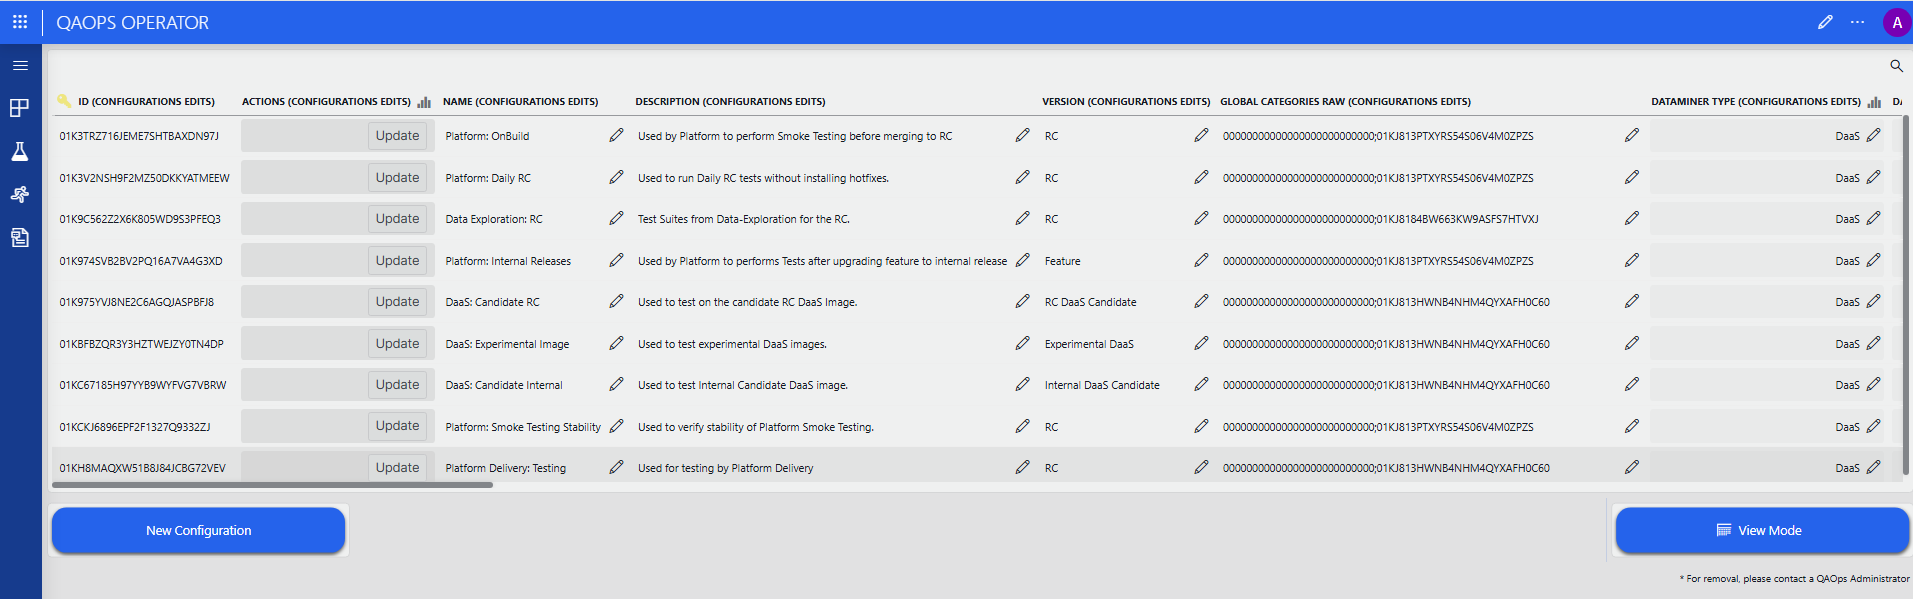Image resolution: width=1913 pixels, height=599 pixels.
Task: Click Update for Platform: Daily RC row
Action: coord(397,178)
